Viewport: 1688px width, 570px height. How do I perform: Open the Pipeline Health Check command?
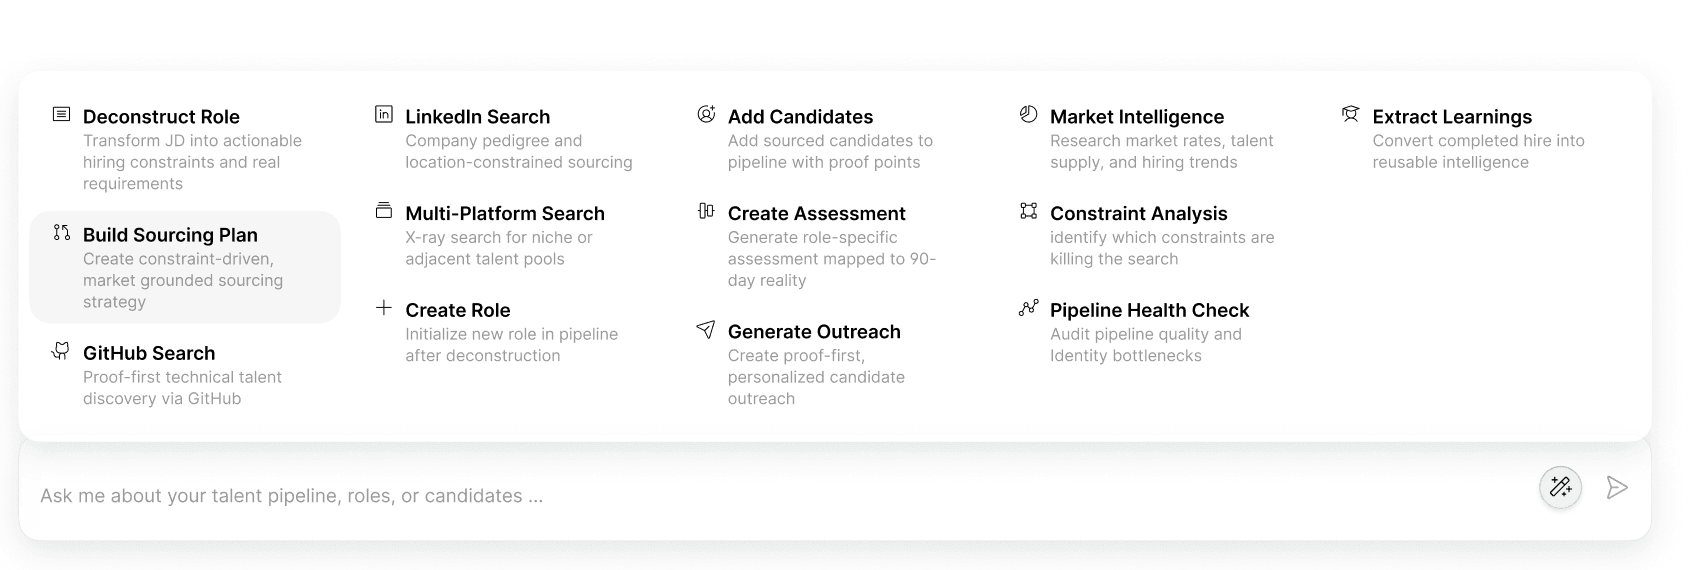pyautogui.click(x=1149, y=310)
